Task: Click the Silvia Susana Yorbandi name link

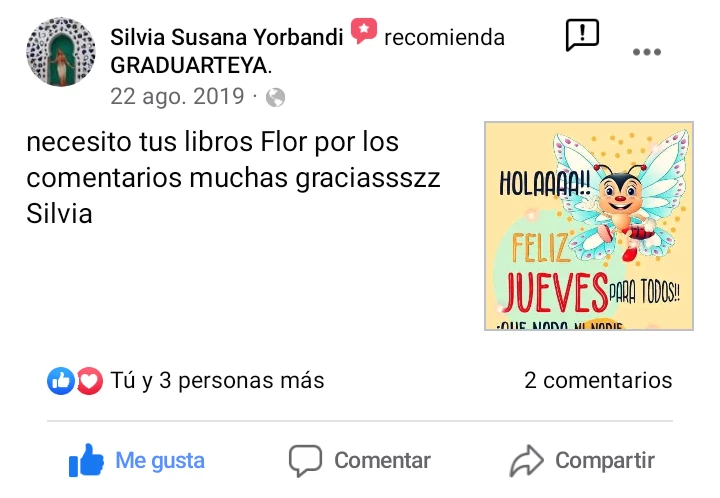Action: click(x=226, y=37)
